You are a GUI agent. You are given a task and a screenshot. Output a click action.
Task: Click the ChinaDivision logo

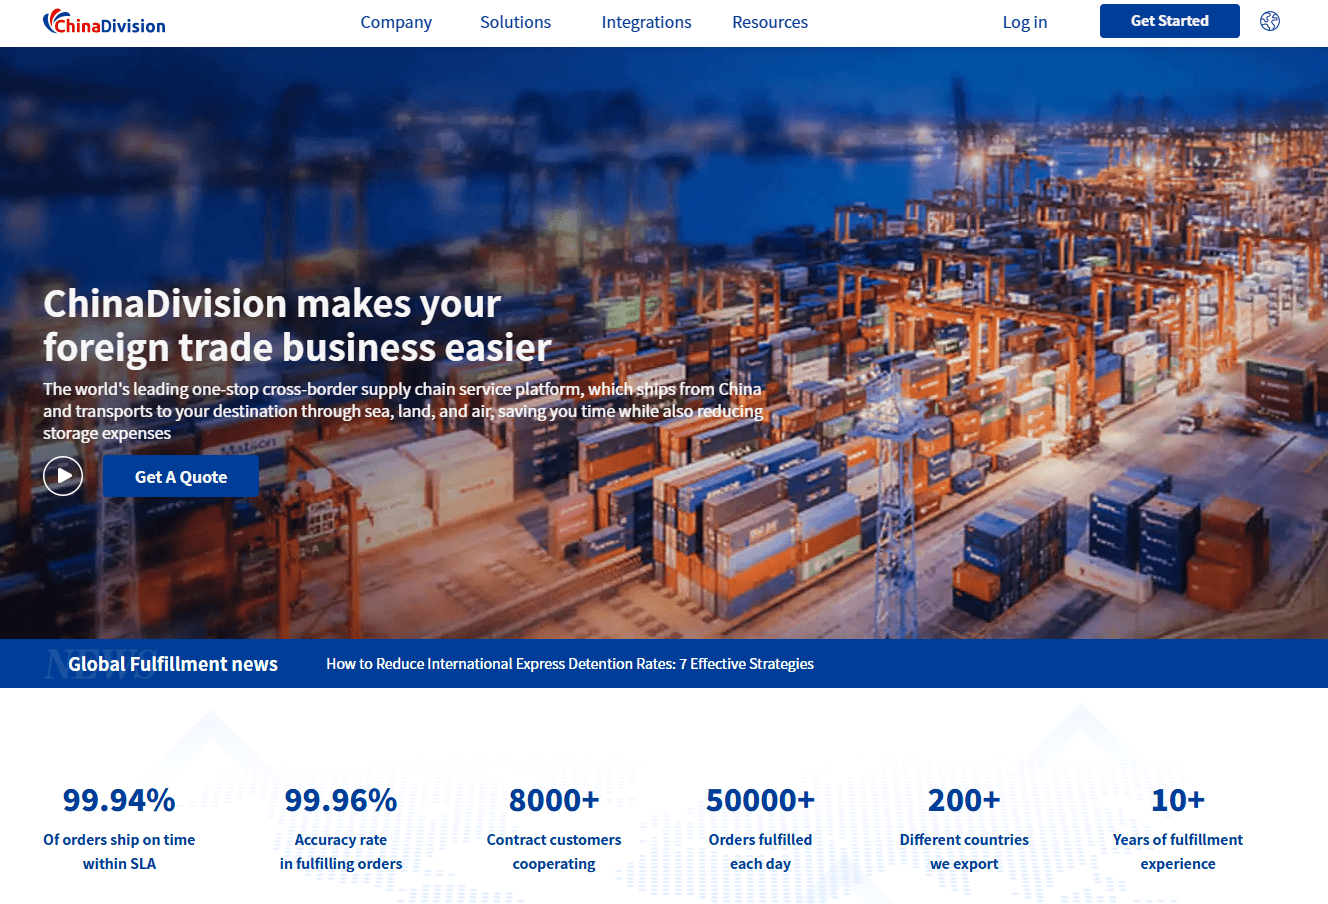tap(104, 22)
